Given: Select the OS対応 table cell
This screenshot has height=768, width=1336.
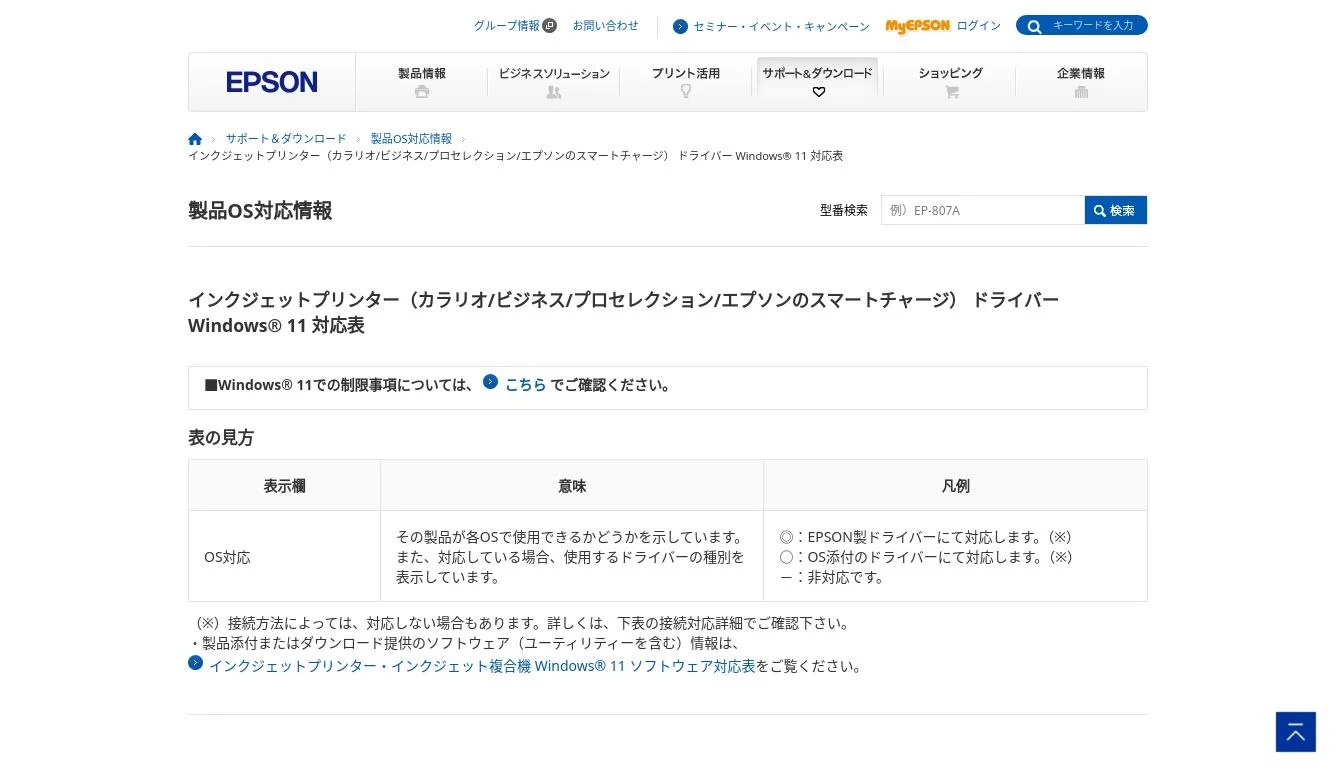Looking at the screenshot, I should click(x=284, y=557).
